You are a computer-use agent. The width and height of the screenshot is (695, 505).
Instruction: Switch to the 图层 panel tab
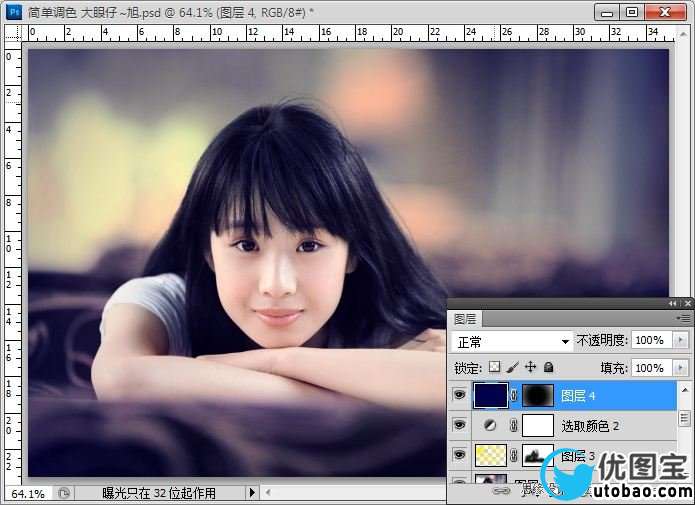click(x=465, y=318)
